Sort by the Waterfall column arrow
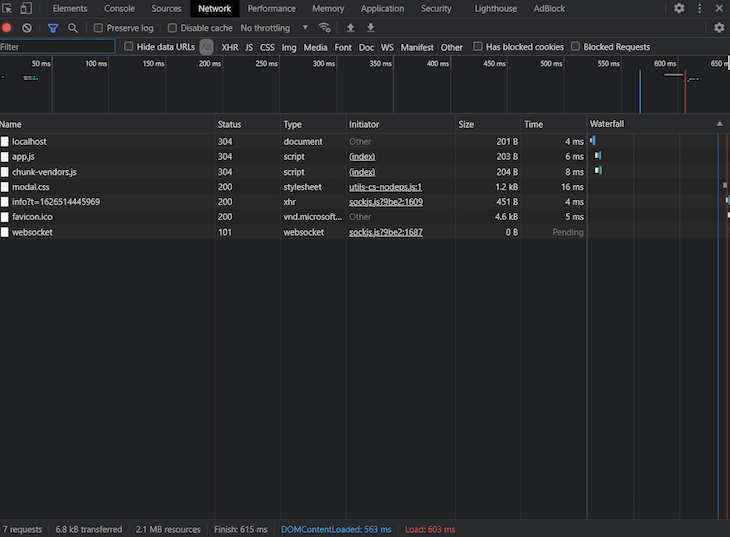Viewport: 730px width, 537px height. [720, 124]
